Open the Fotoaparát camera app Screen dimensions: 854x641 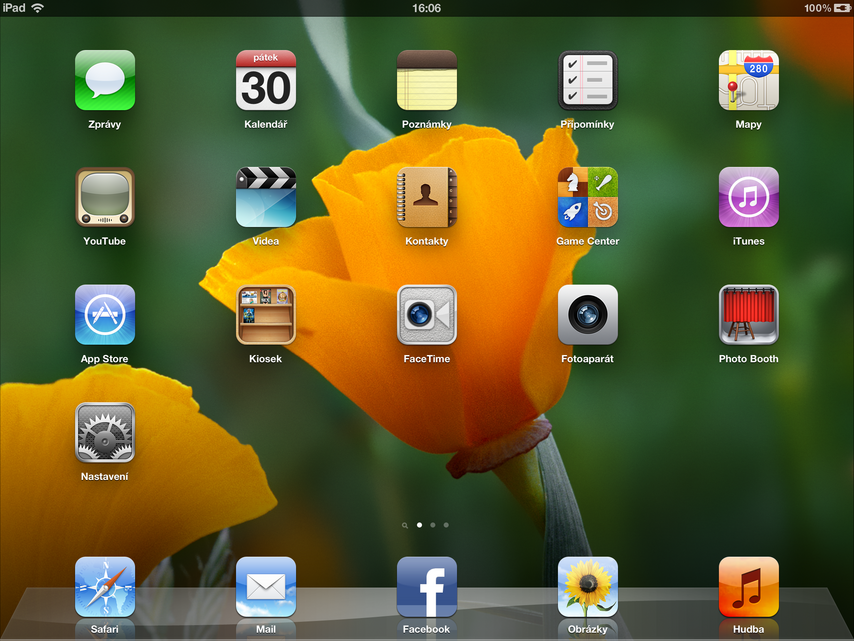(587, 315)
